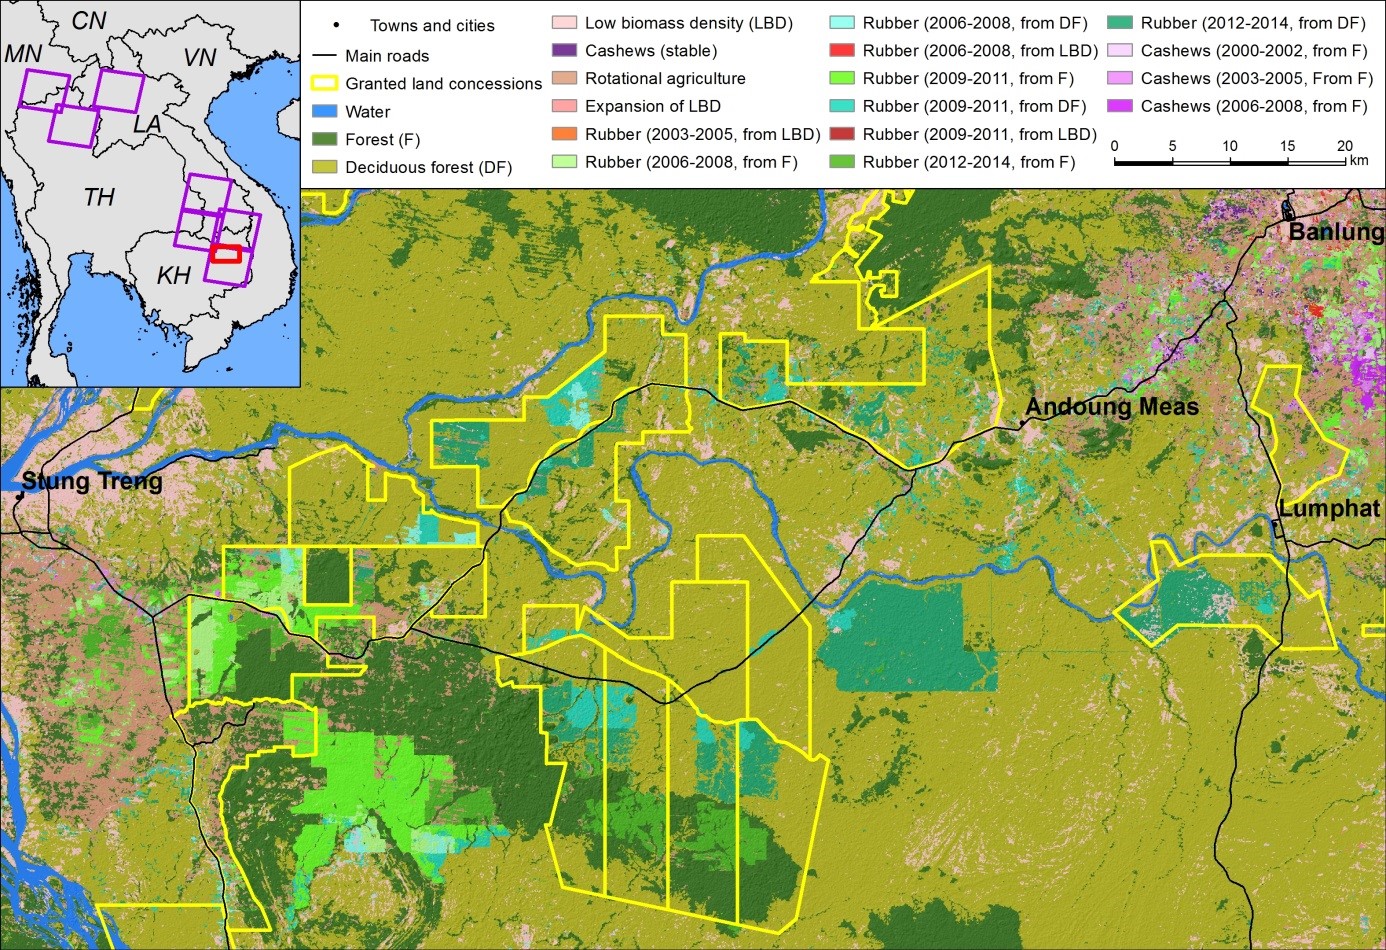Click the KH country label in inset
1386x950 pixels.
(173, 275)
